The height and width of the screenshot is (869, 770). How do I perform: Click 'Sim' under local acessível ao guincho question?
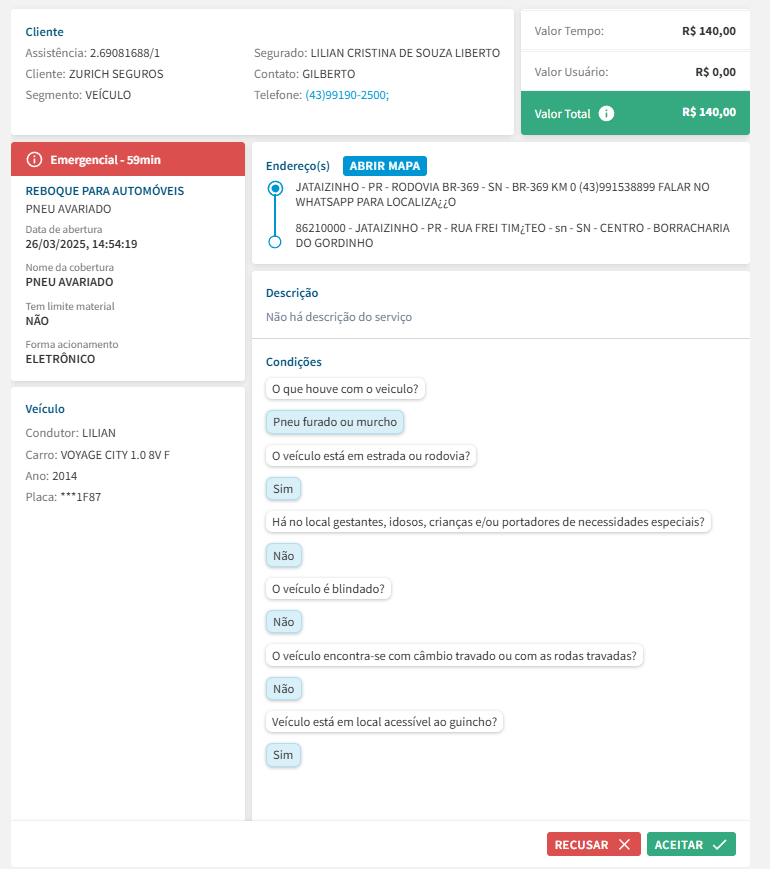point(283,755)
